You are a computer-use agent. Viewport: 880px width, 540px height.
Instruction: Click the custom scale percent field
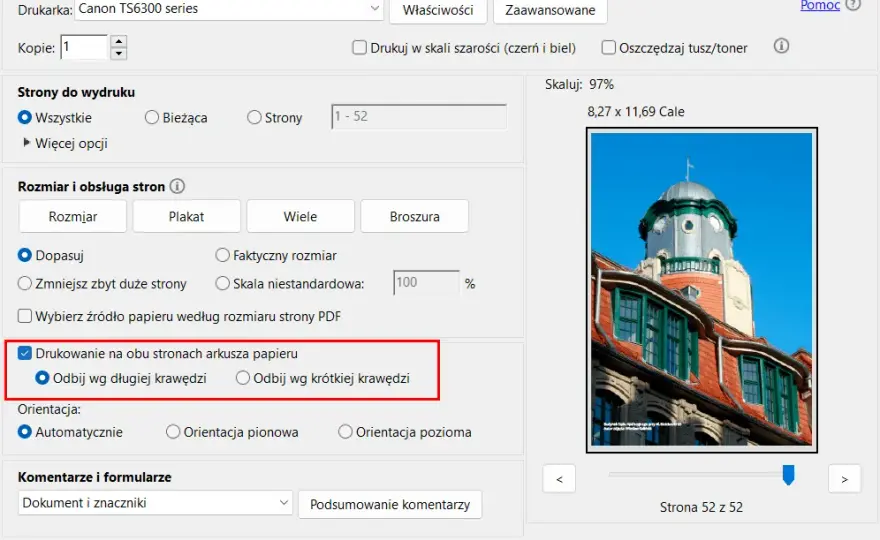[x=427, y=283]
